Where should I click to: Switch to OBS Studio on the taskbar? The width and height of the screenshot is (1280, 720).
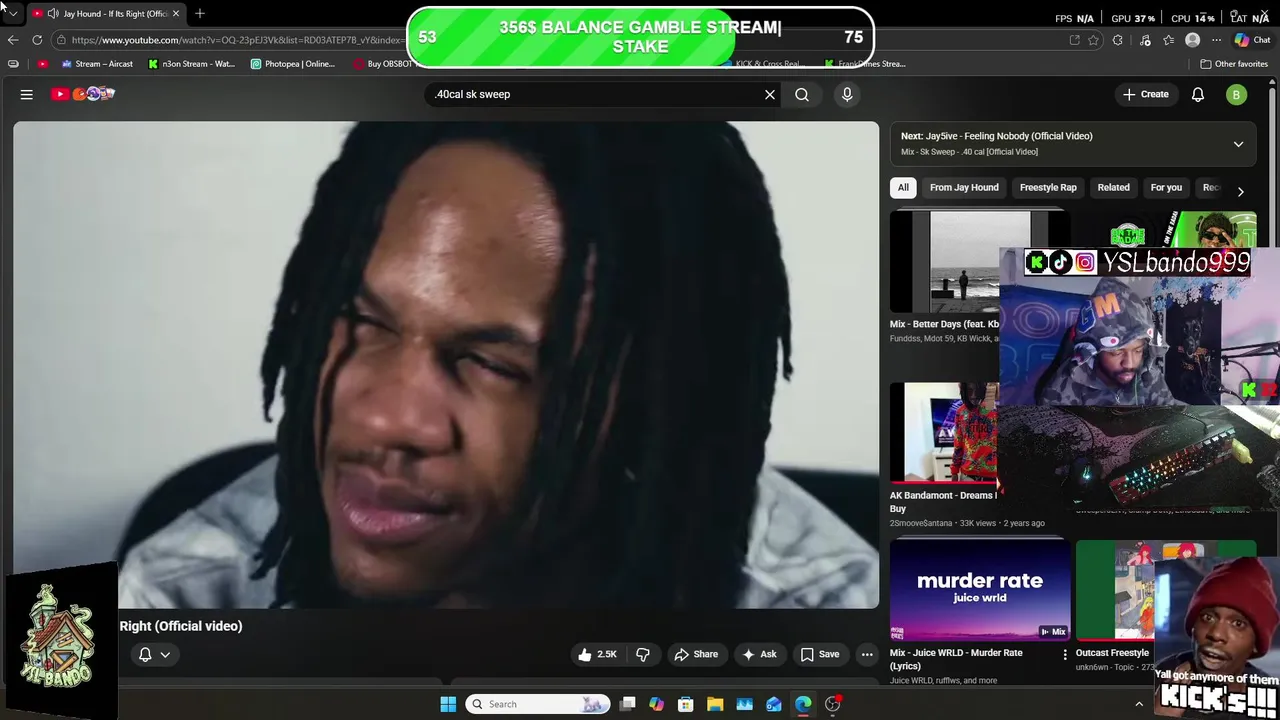(833, 704)
